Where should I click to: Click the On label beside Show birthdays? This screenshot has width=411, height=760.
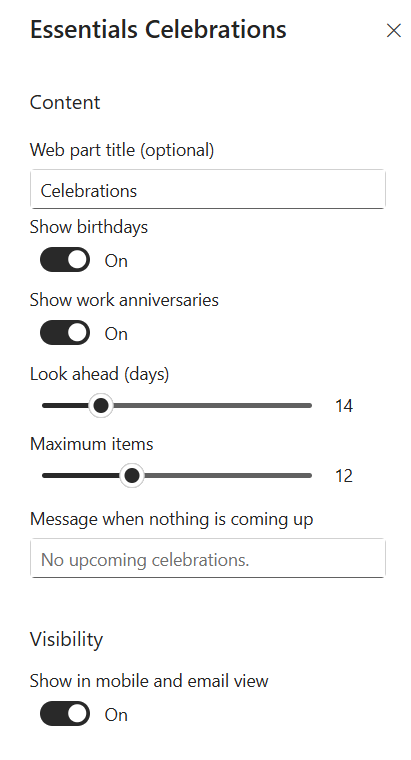click(x=116, y=261)
